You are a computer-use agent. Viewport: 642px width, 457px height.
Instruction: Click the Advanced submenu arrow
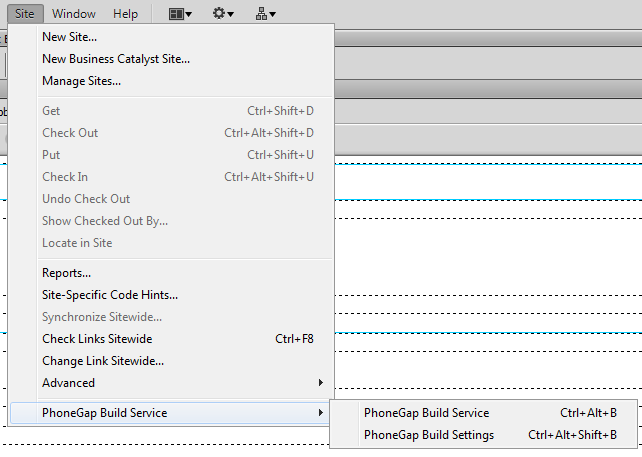coord(320,383)
